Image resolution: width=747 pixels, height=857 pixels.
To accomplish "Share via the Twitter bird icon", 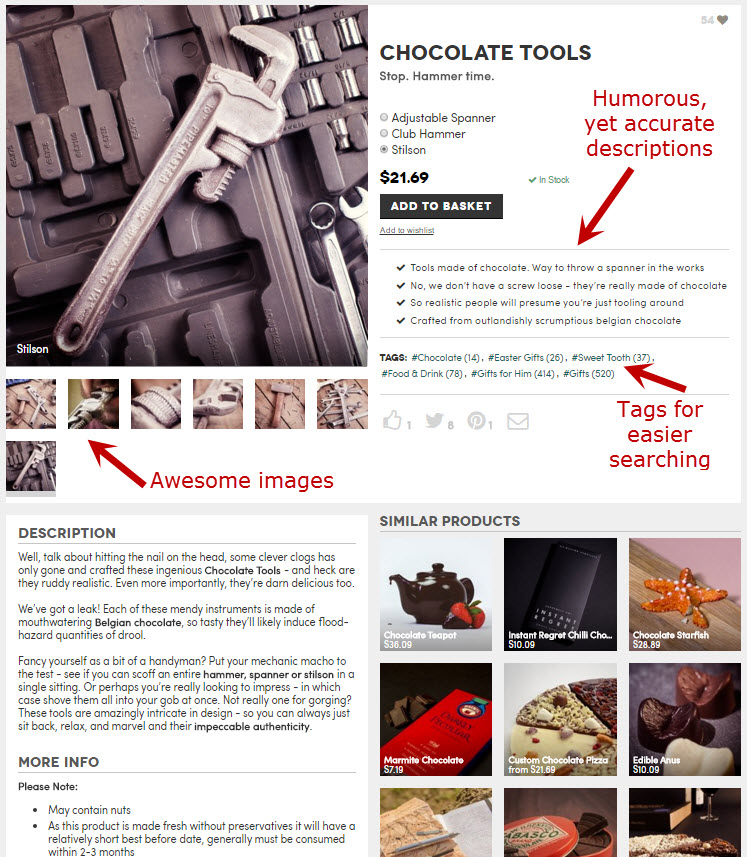I will click(x=434, y=420).
